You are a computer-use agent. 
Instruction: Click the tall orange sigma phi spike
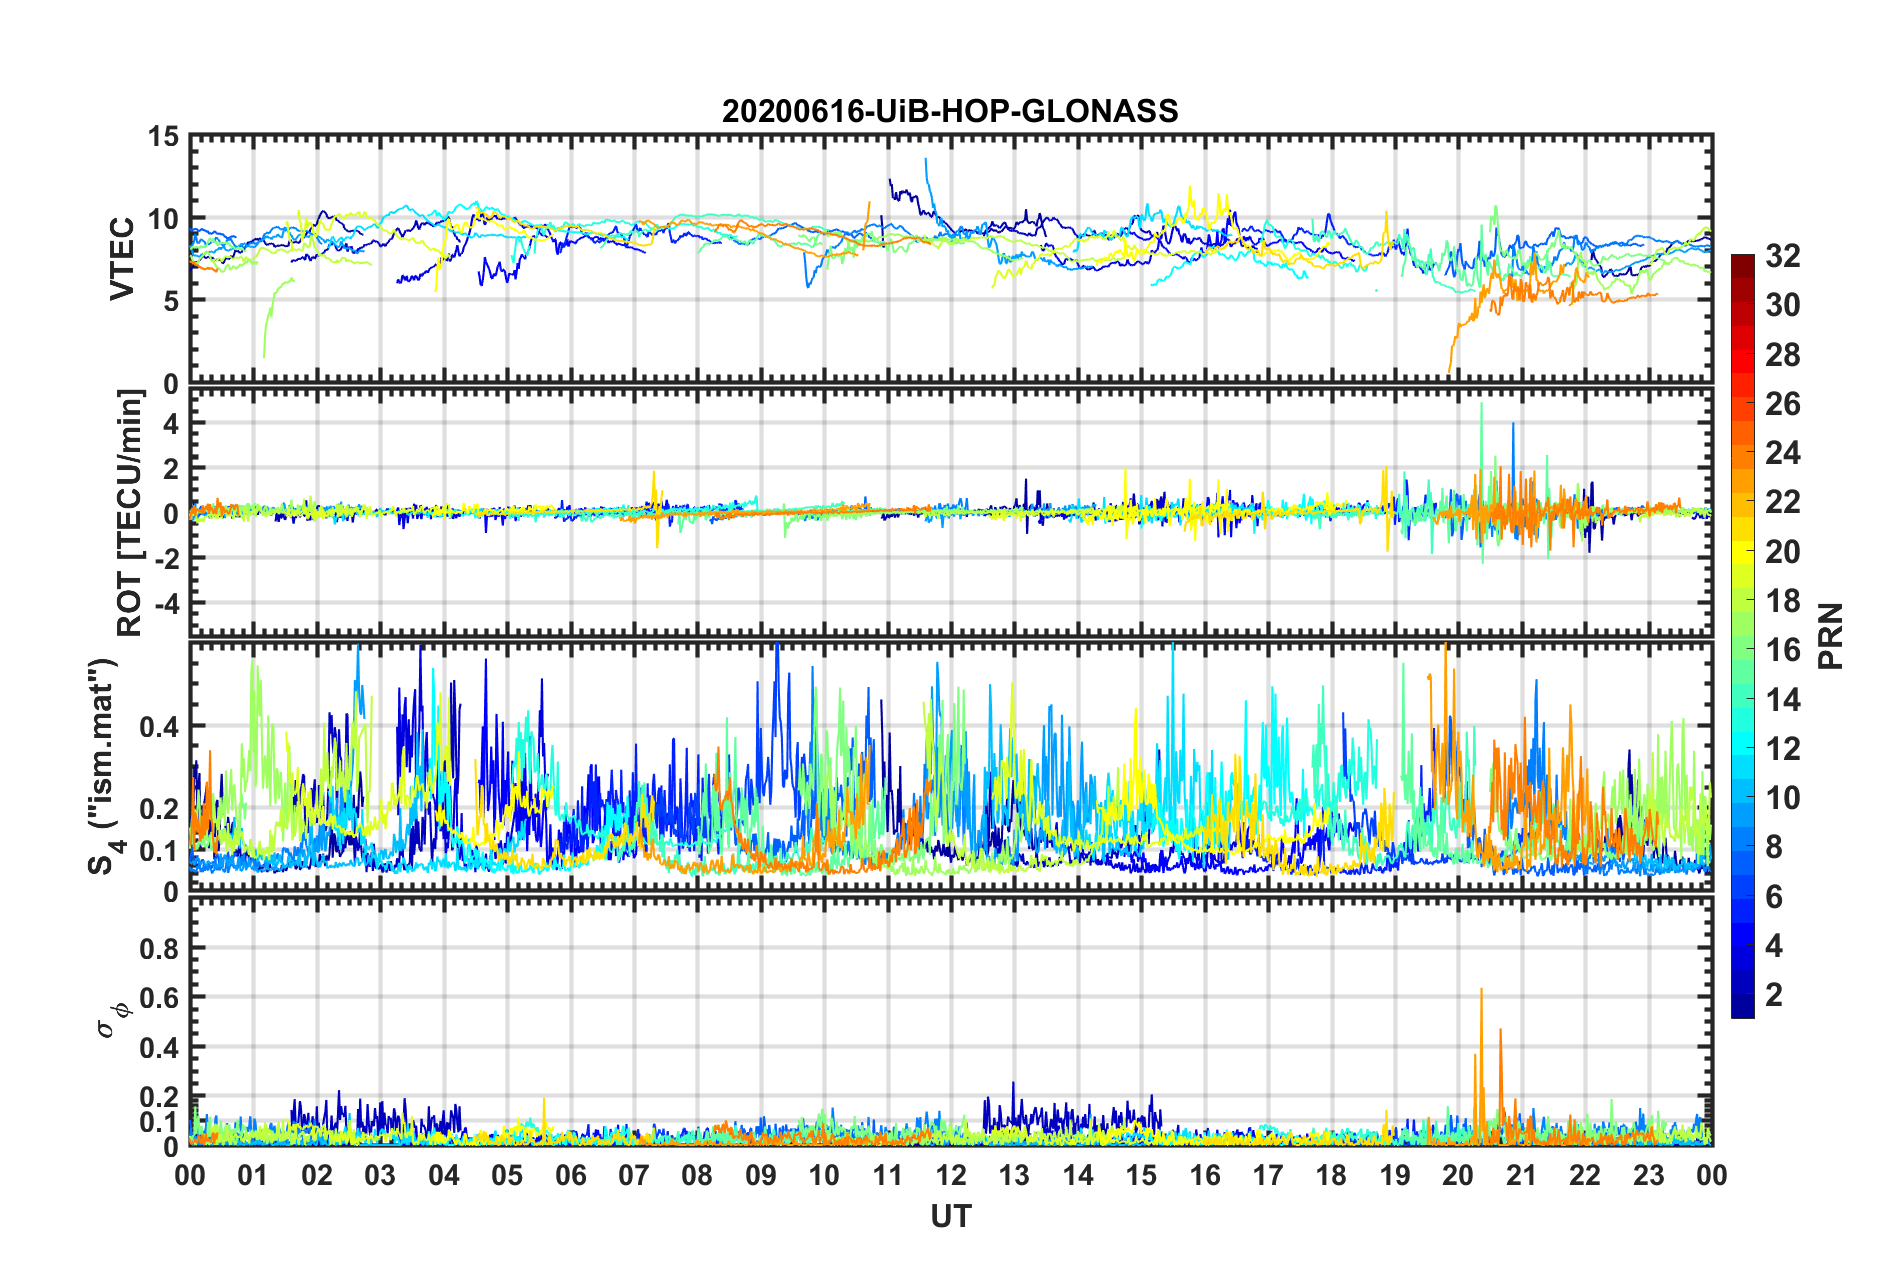[x=1481, y=1060]
